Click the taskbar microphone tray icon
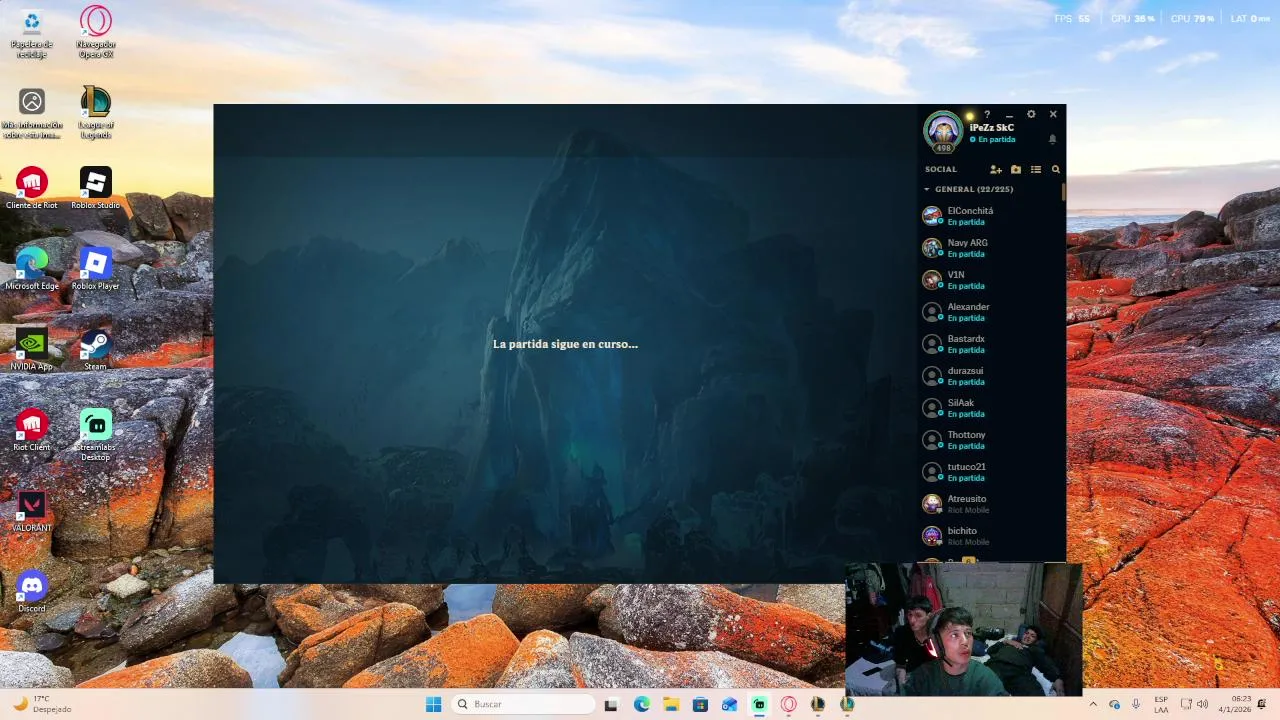1280x720 pixels. (x=1136, y=704)
